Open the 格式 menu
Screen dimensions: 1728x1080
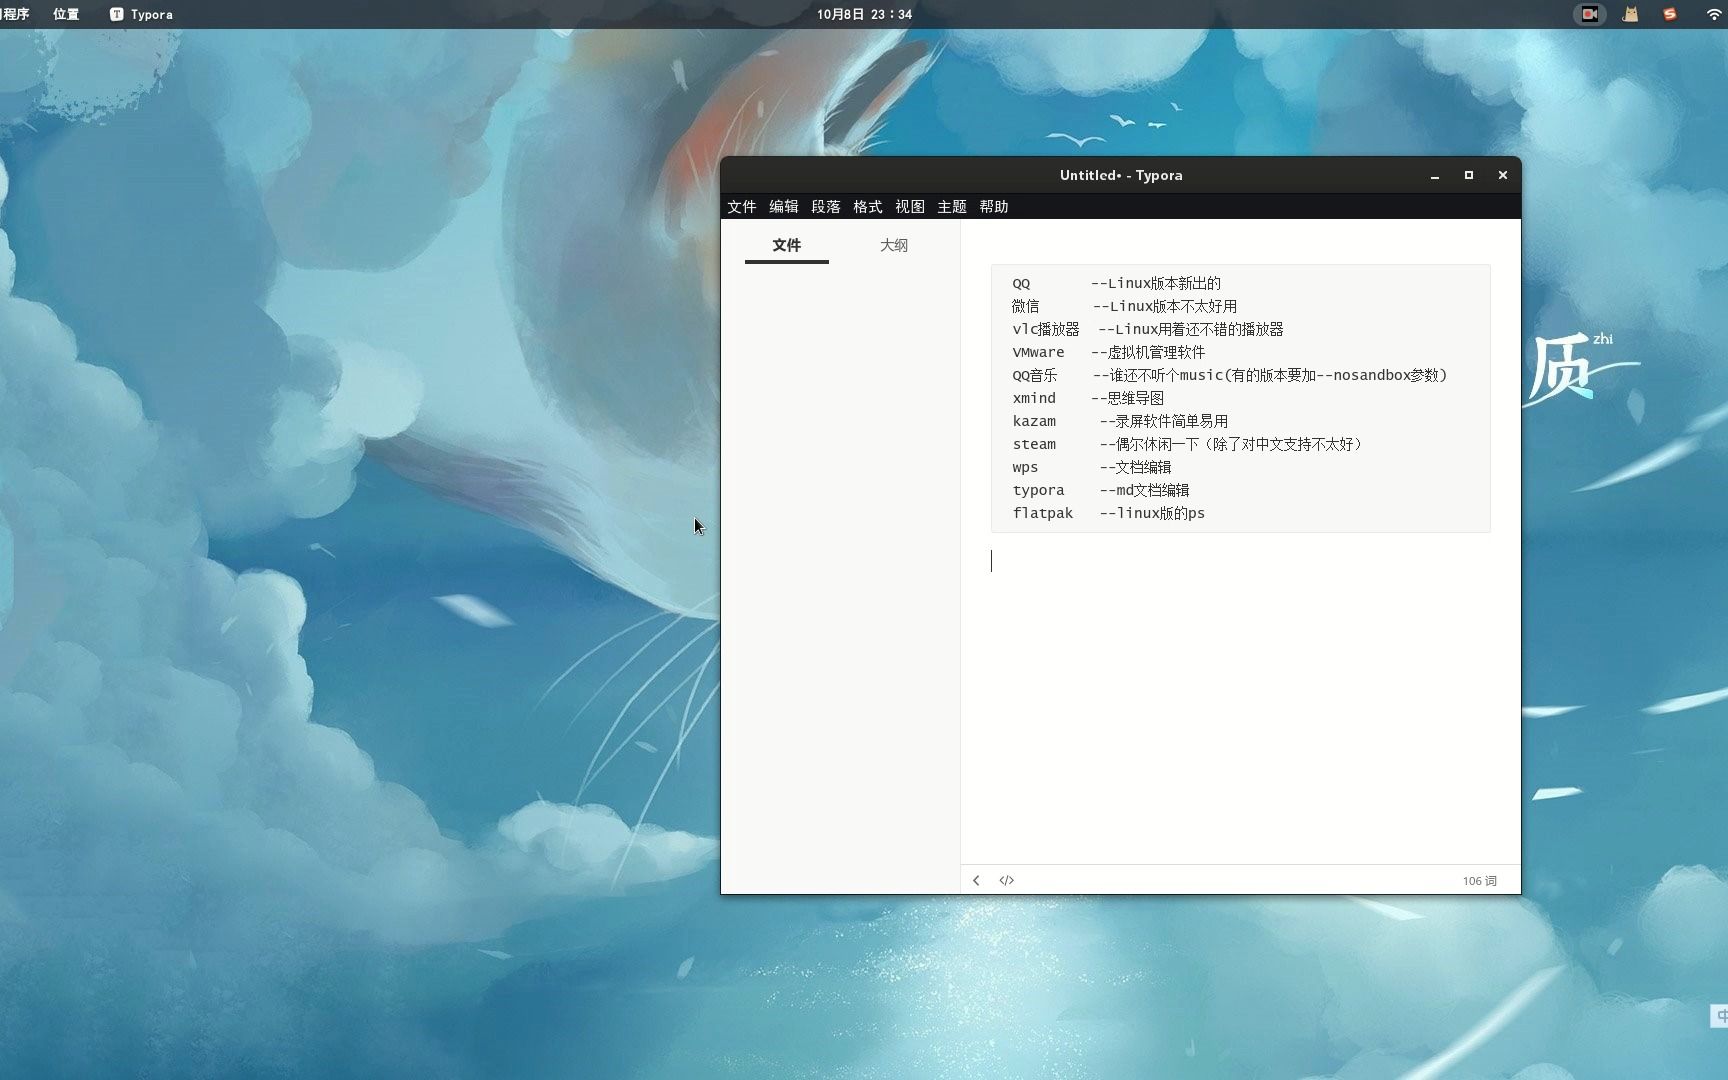(x=867, y=206)
